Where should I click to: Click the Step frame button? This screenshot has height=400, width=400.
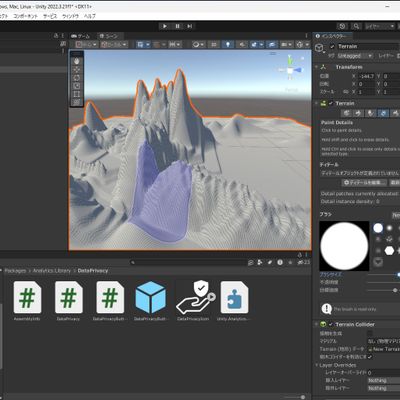point(190,26)
